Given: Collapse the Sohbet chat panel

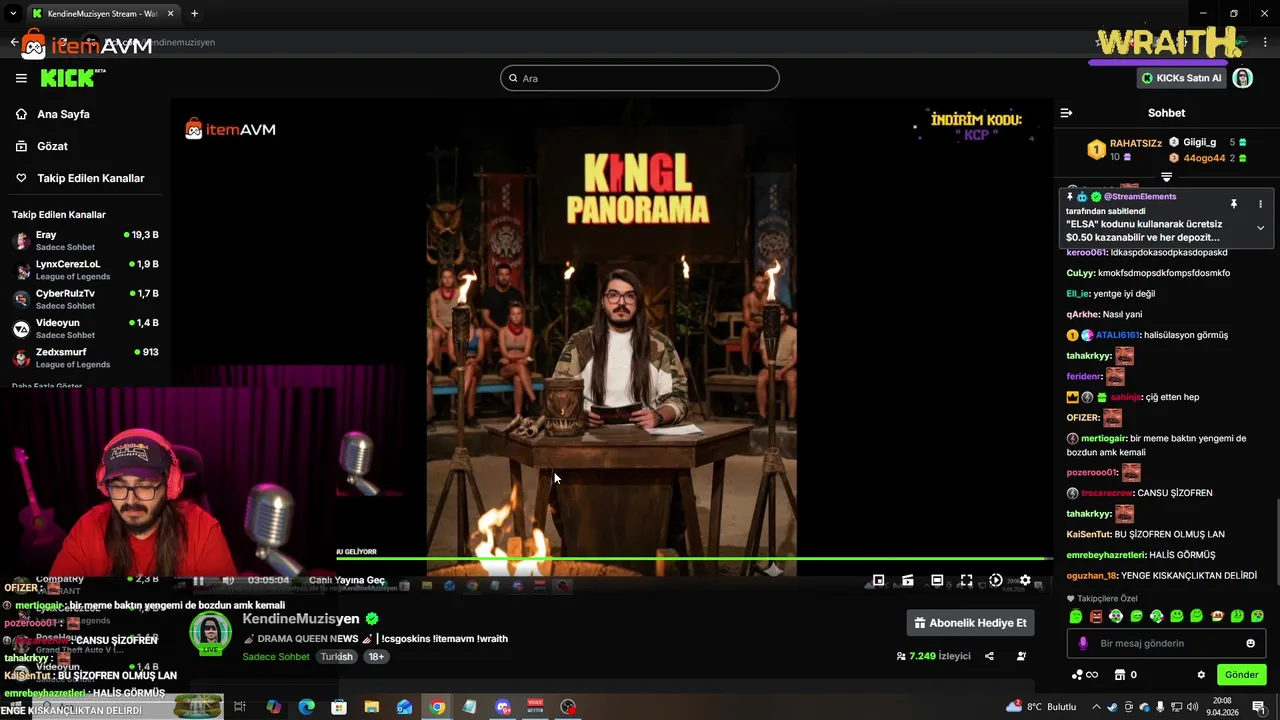Looking at the screenshot, I should [x=1066, y=113].
